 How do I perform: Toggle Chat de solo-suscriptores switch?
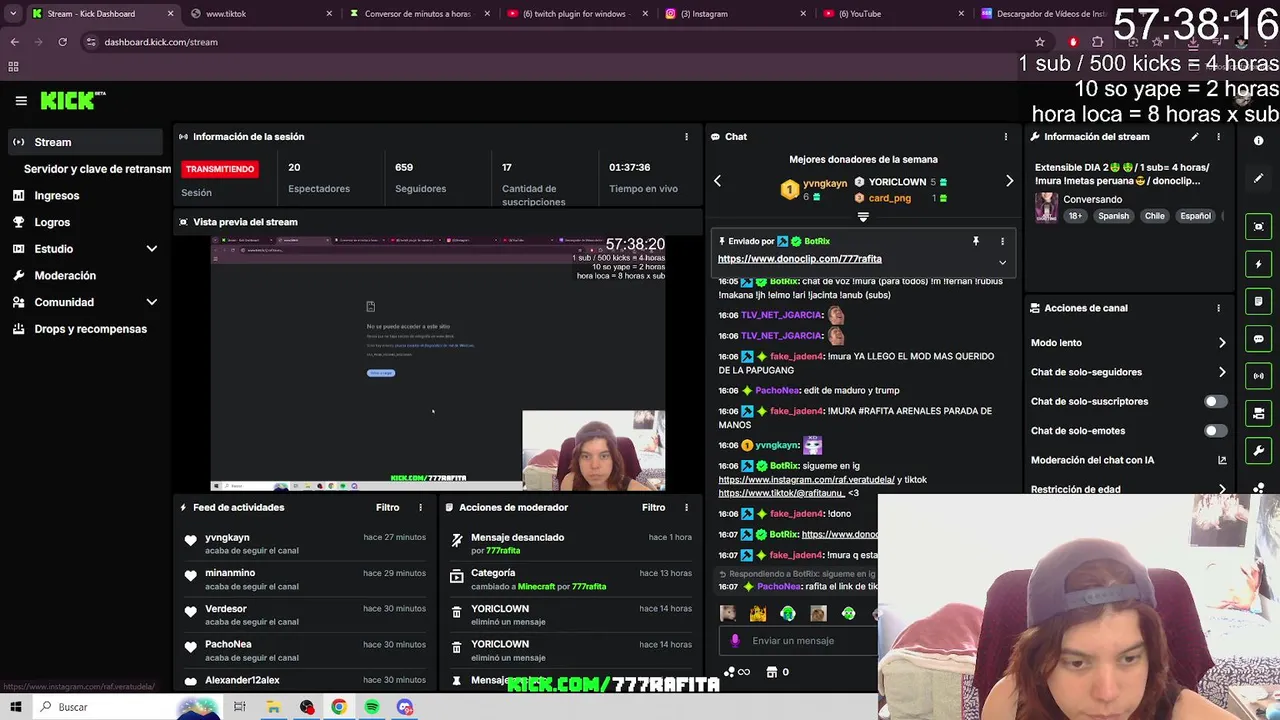click(x=1214, y=401)
